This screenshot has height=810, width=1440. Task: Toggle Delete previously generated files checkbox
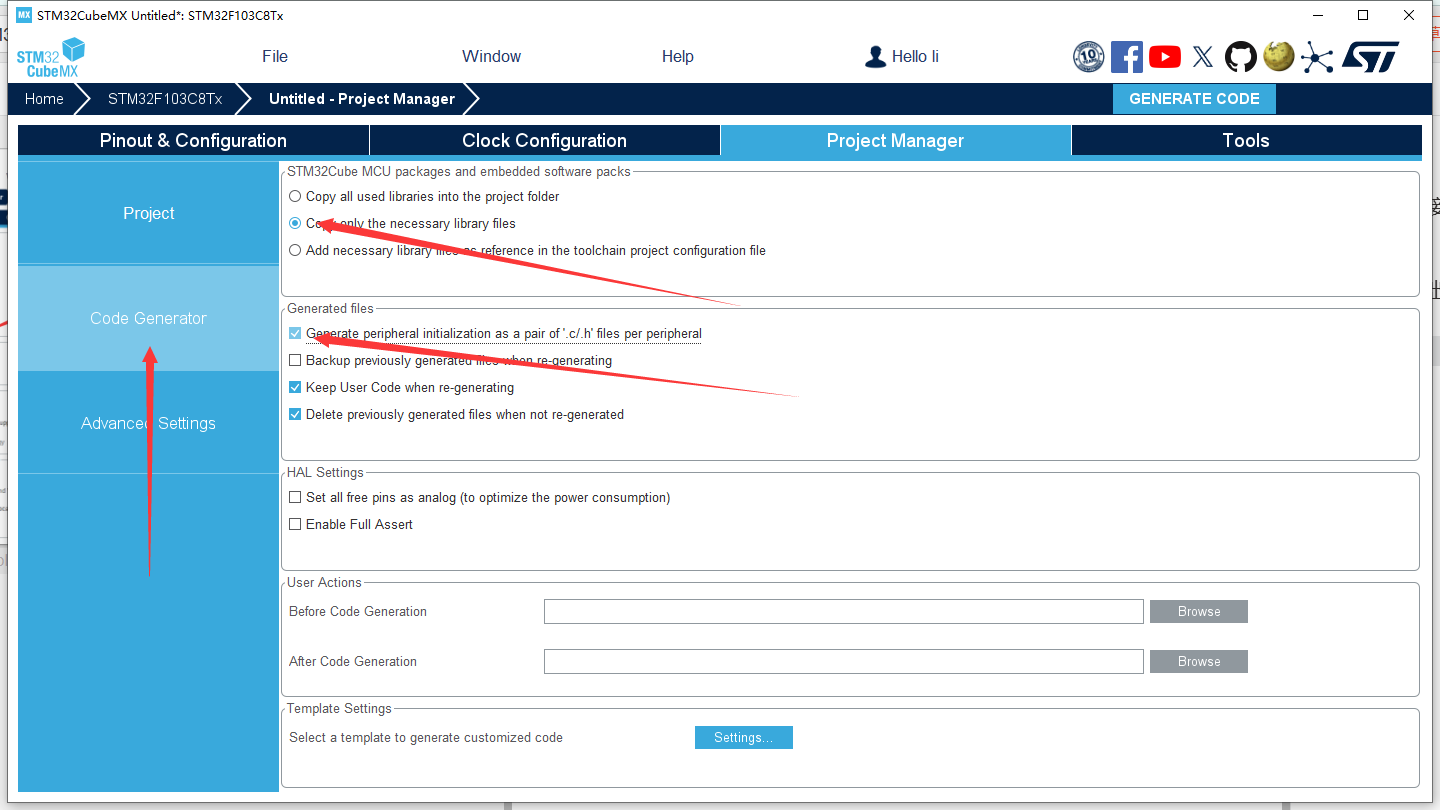(295, 414)
